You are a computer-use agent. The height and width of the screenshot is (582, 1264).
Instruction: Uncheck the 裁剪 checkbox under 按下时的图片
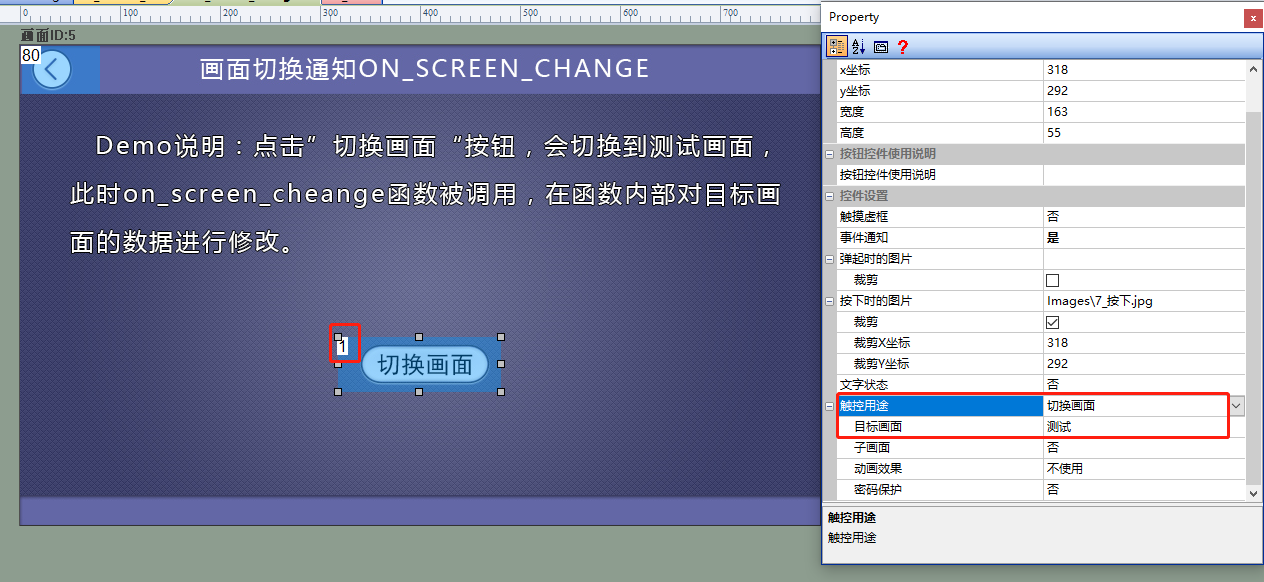click(1052, 322)
